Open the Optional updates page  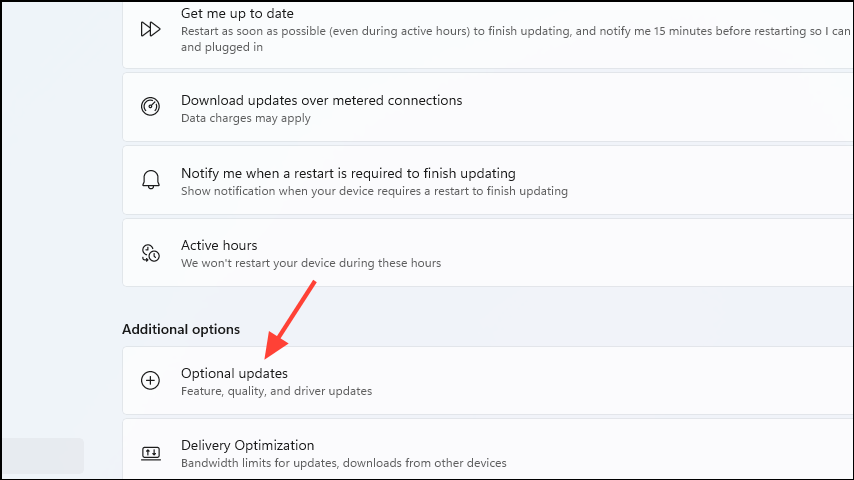487,380
